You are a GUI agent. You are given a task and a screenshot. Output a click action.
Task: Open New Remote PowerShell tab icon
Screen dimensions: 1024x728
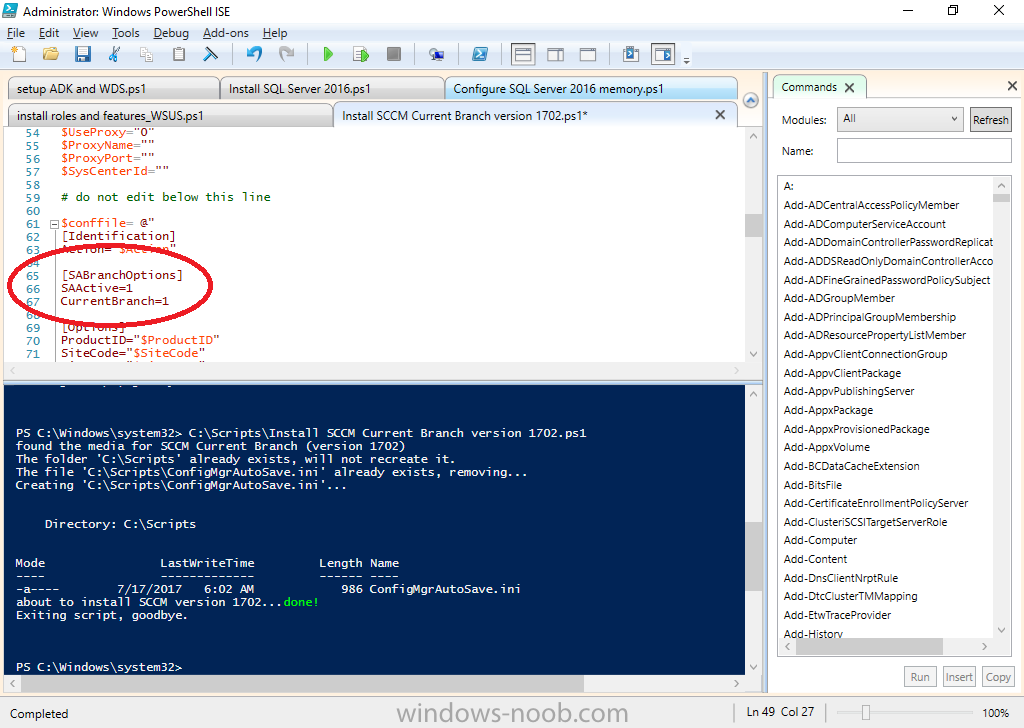click(436, 55)
